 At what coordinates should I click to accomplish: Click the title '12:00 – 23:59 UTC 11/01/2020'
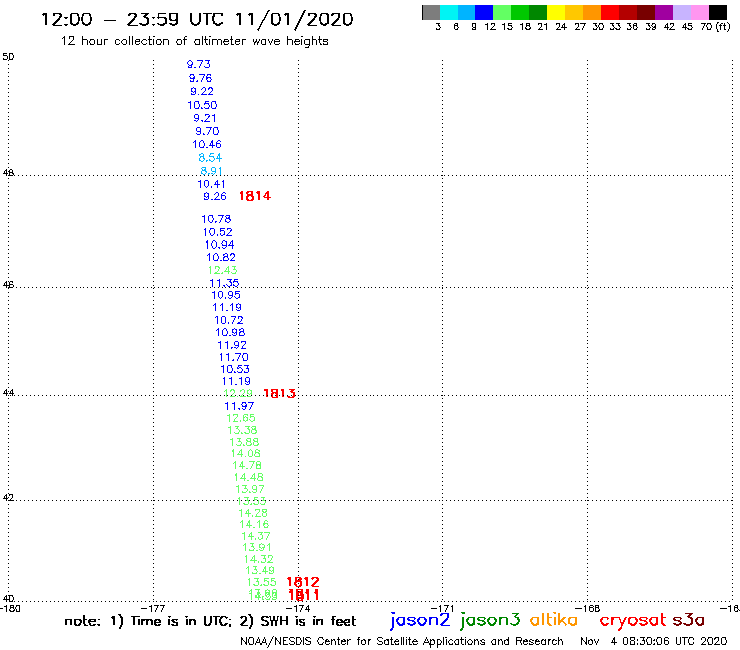(x=197, y=19)
